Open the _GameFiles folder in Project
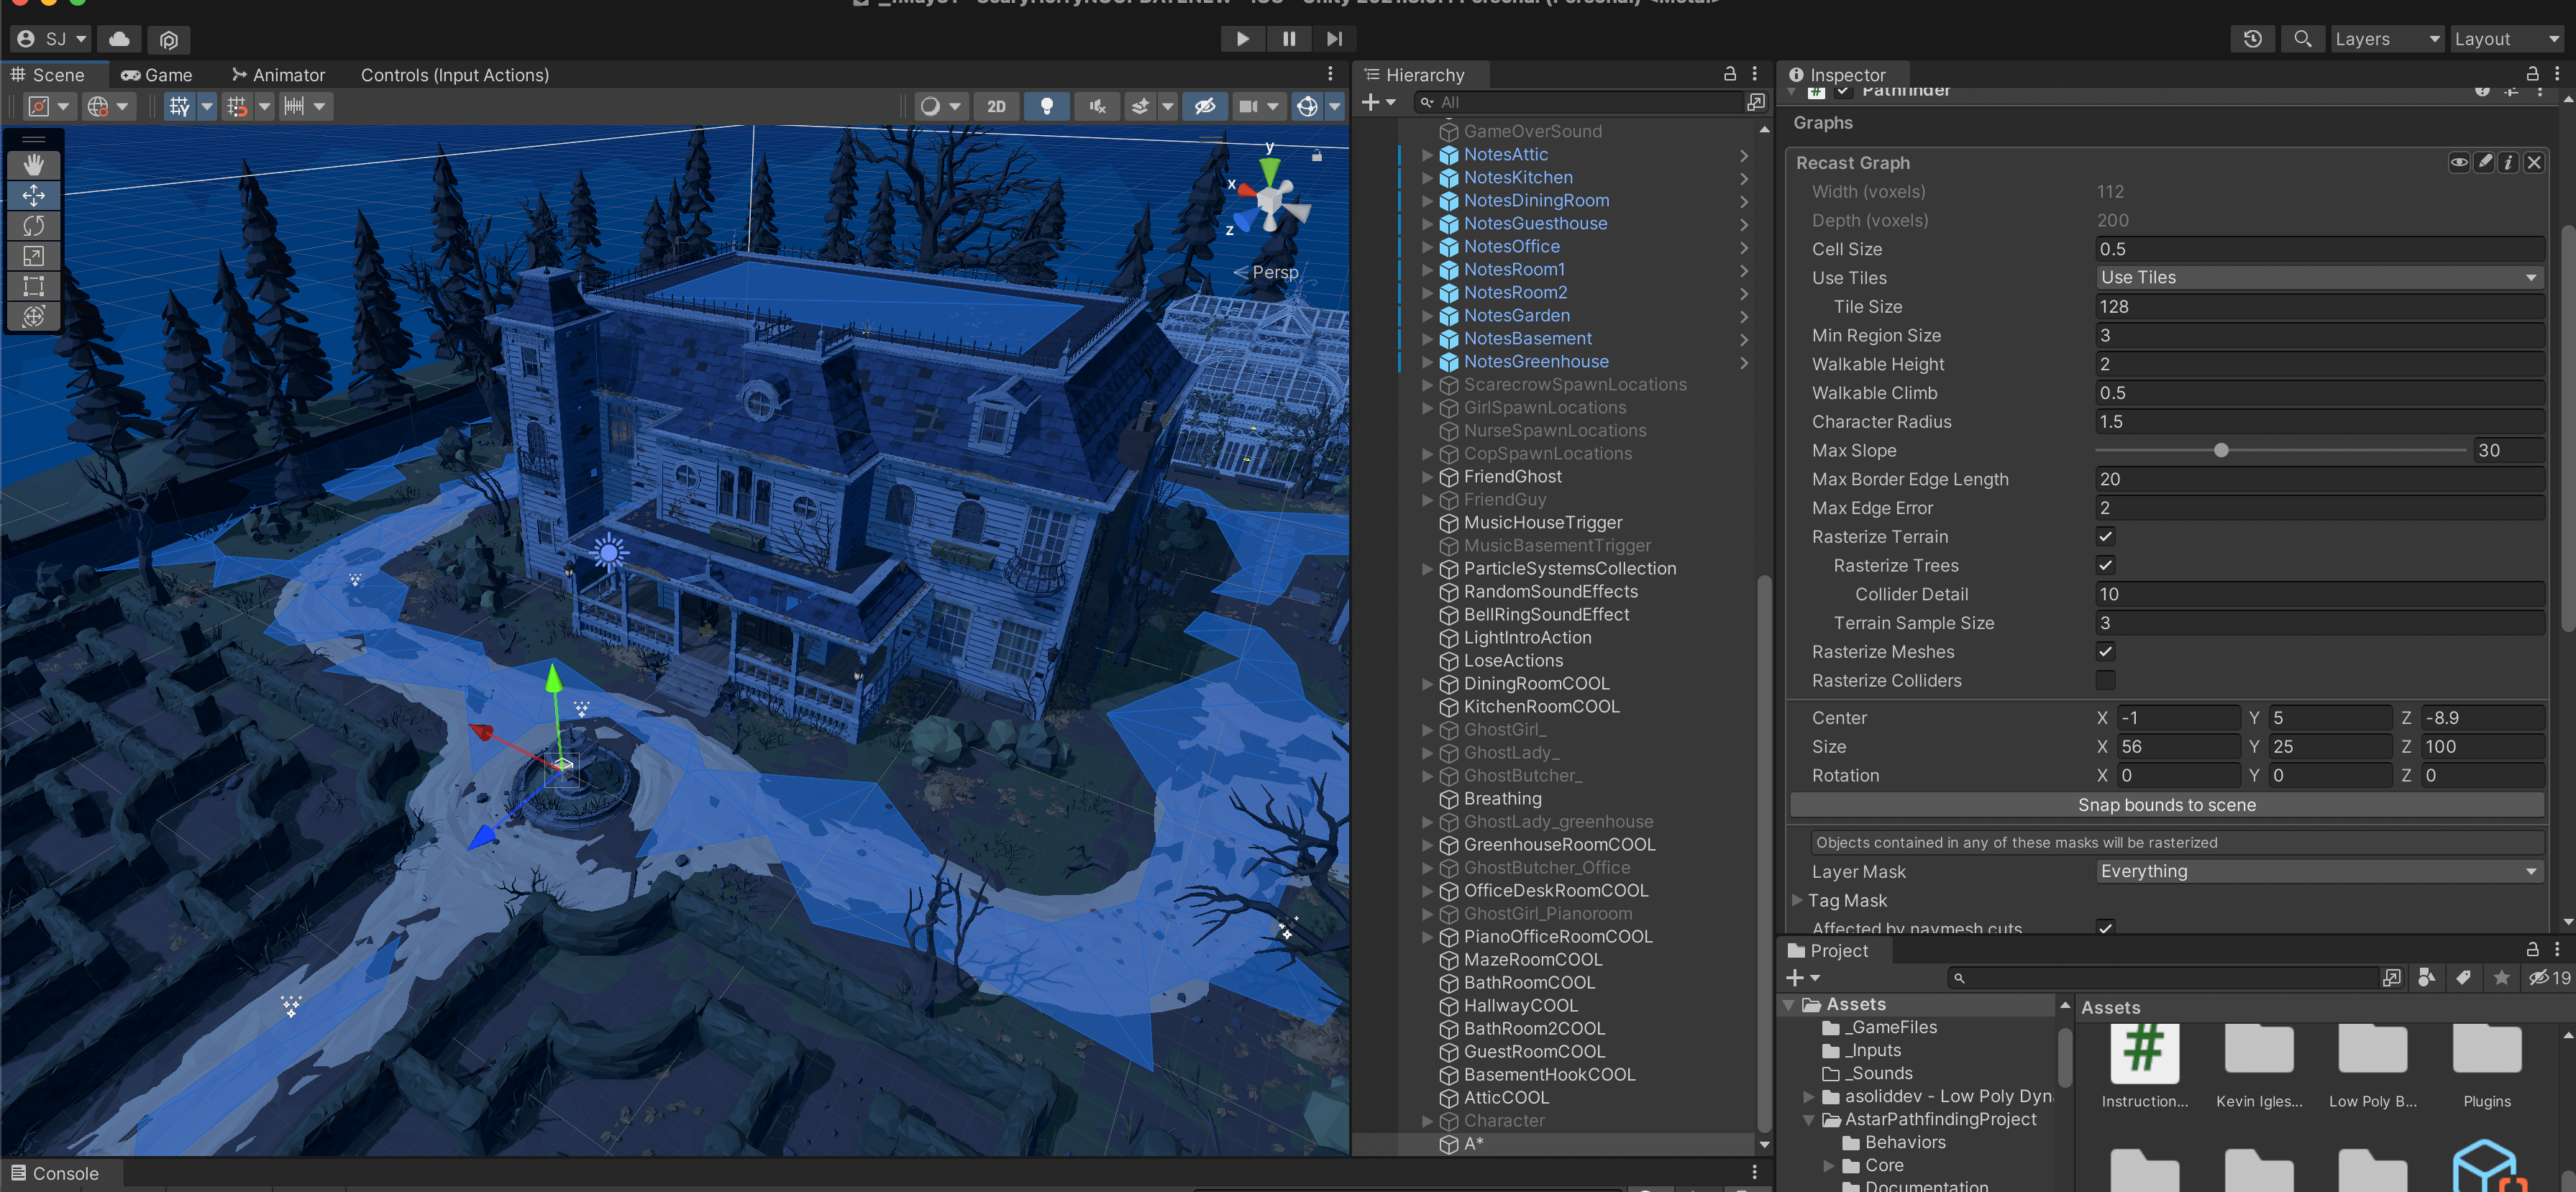Screen dimensions: 2576x1192 [x=1890, y=1027]
